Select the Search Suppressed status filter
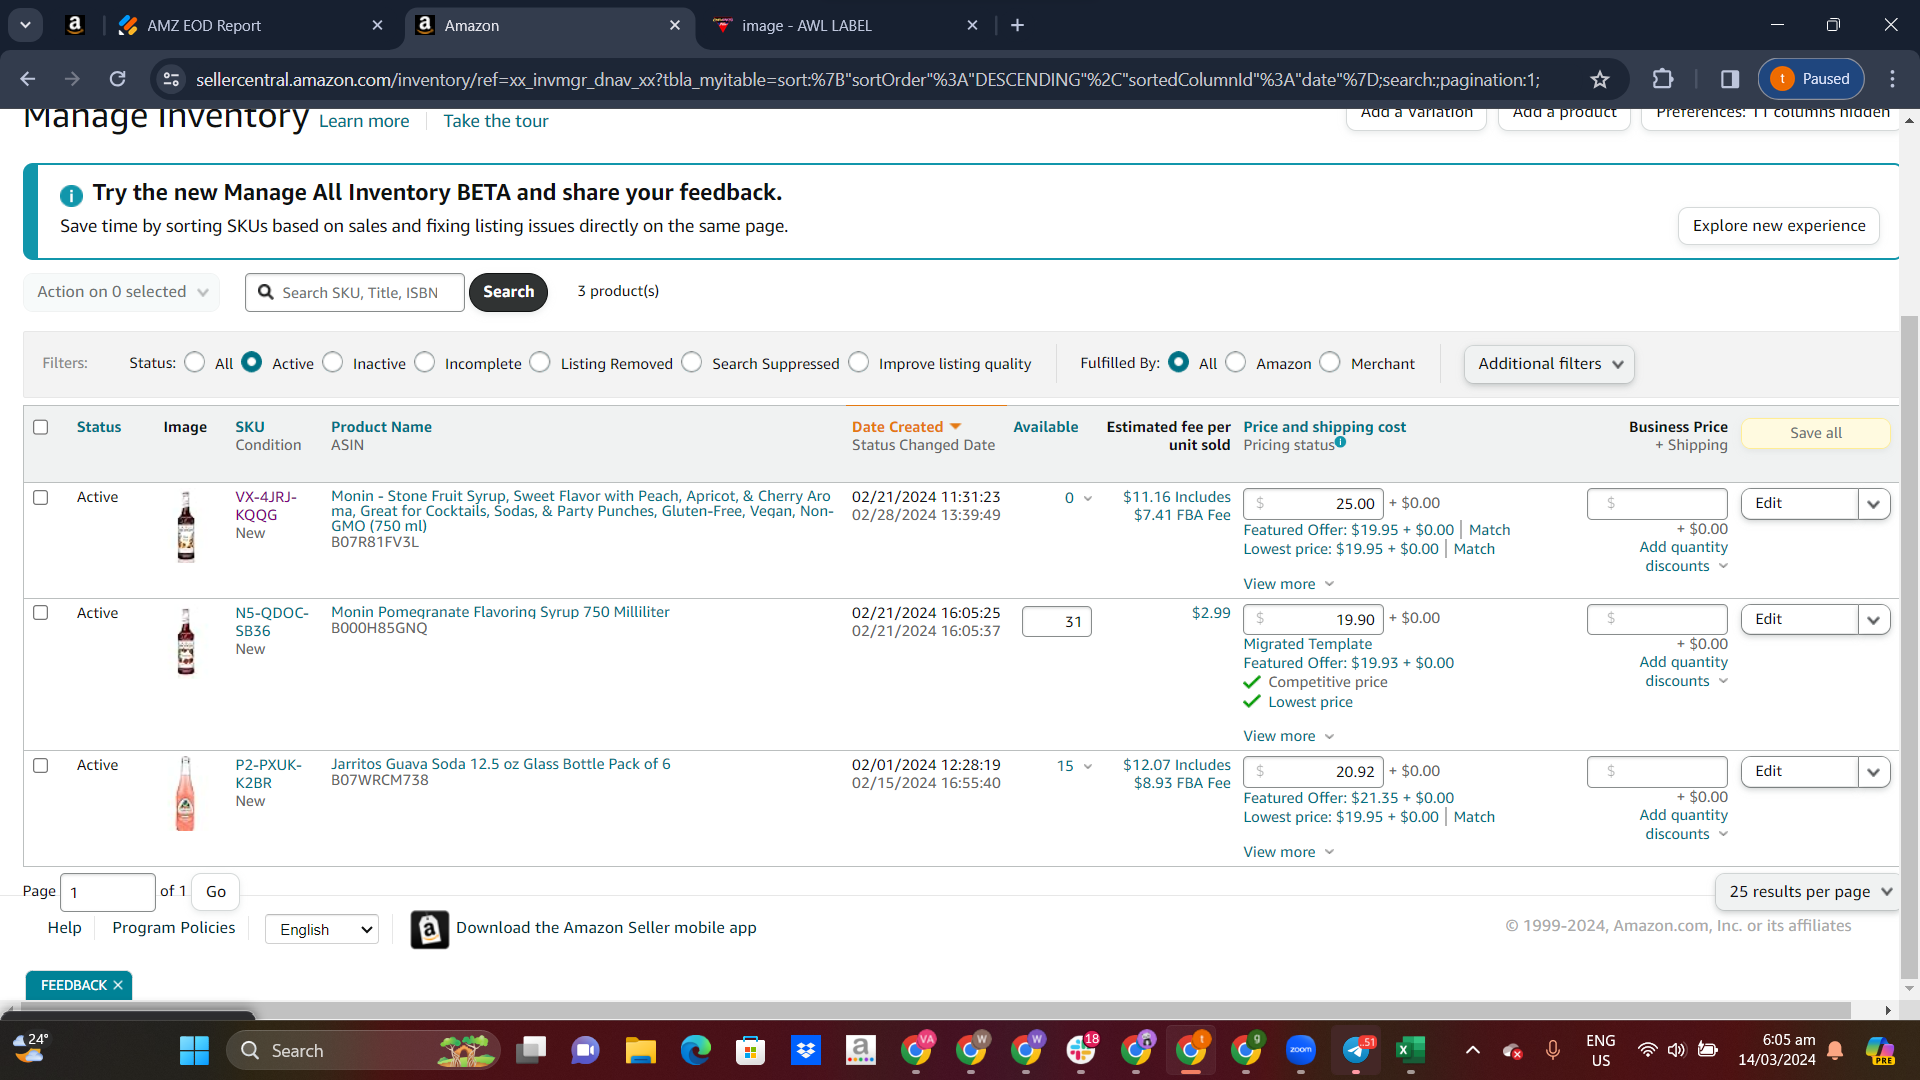 [692, 362]
